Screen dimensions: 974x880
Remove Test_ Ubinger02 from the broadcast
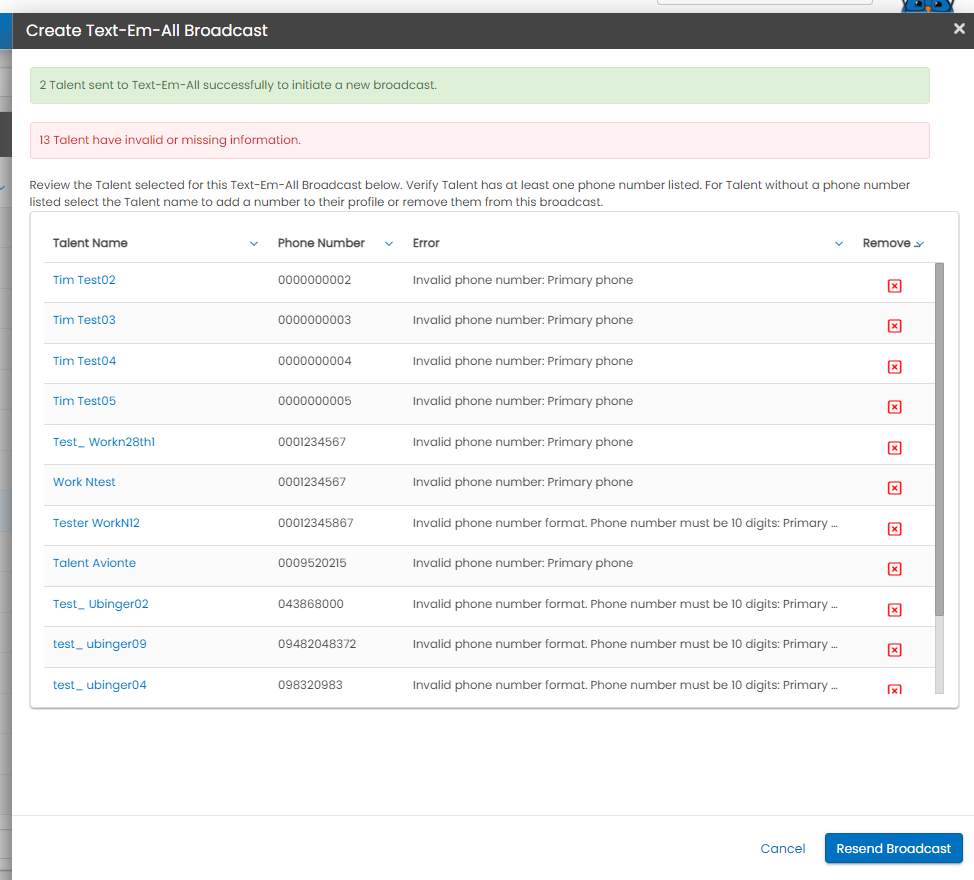click(894, 610)
